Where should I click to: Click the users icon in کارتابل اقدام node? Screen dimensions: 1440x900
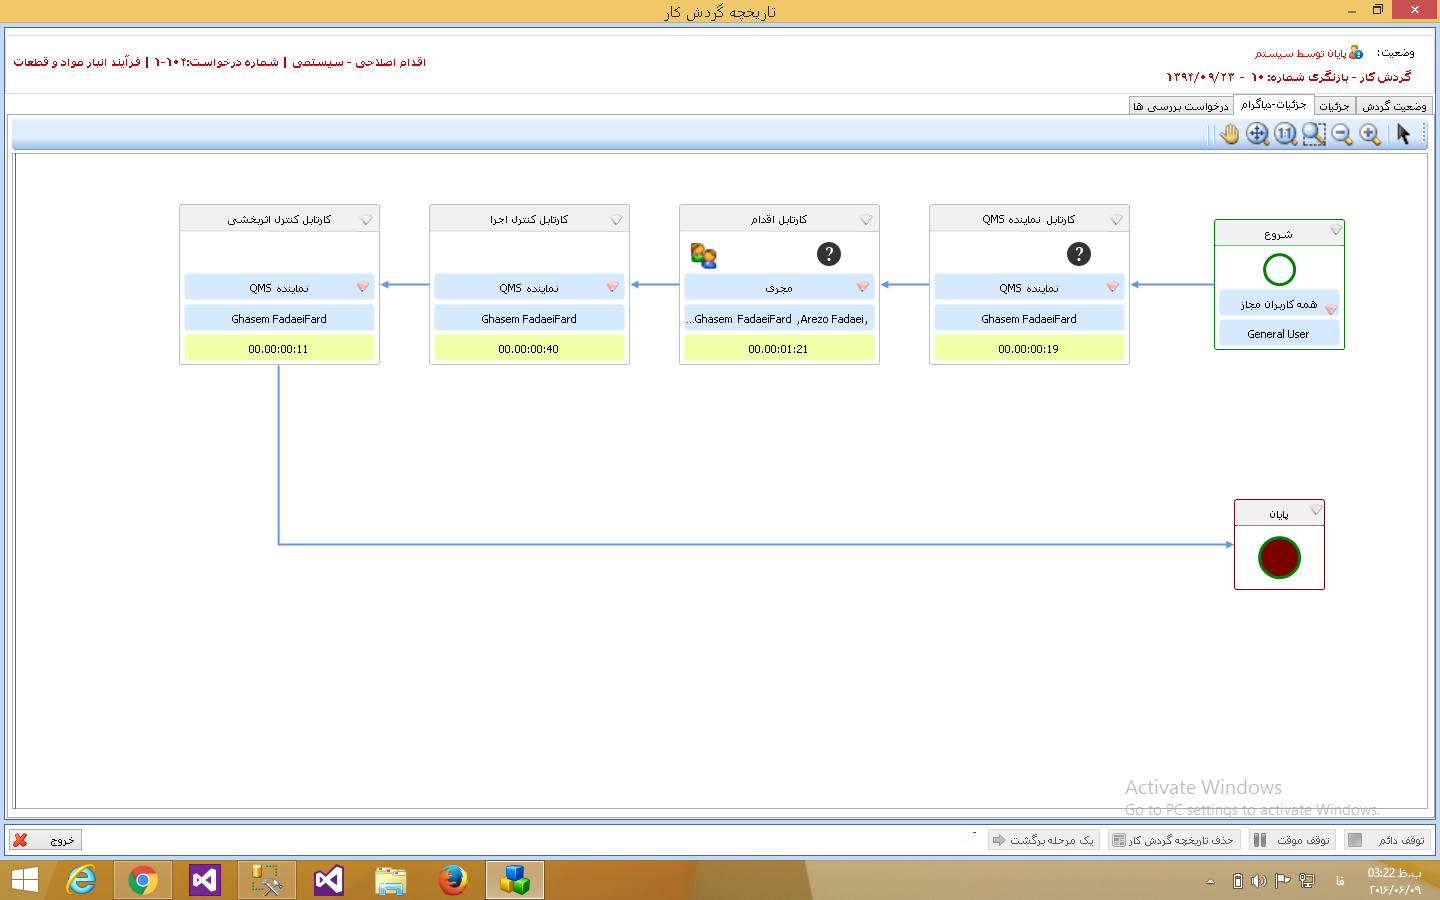coord(703,256)
